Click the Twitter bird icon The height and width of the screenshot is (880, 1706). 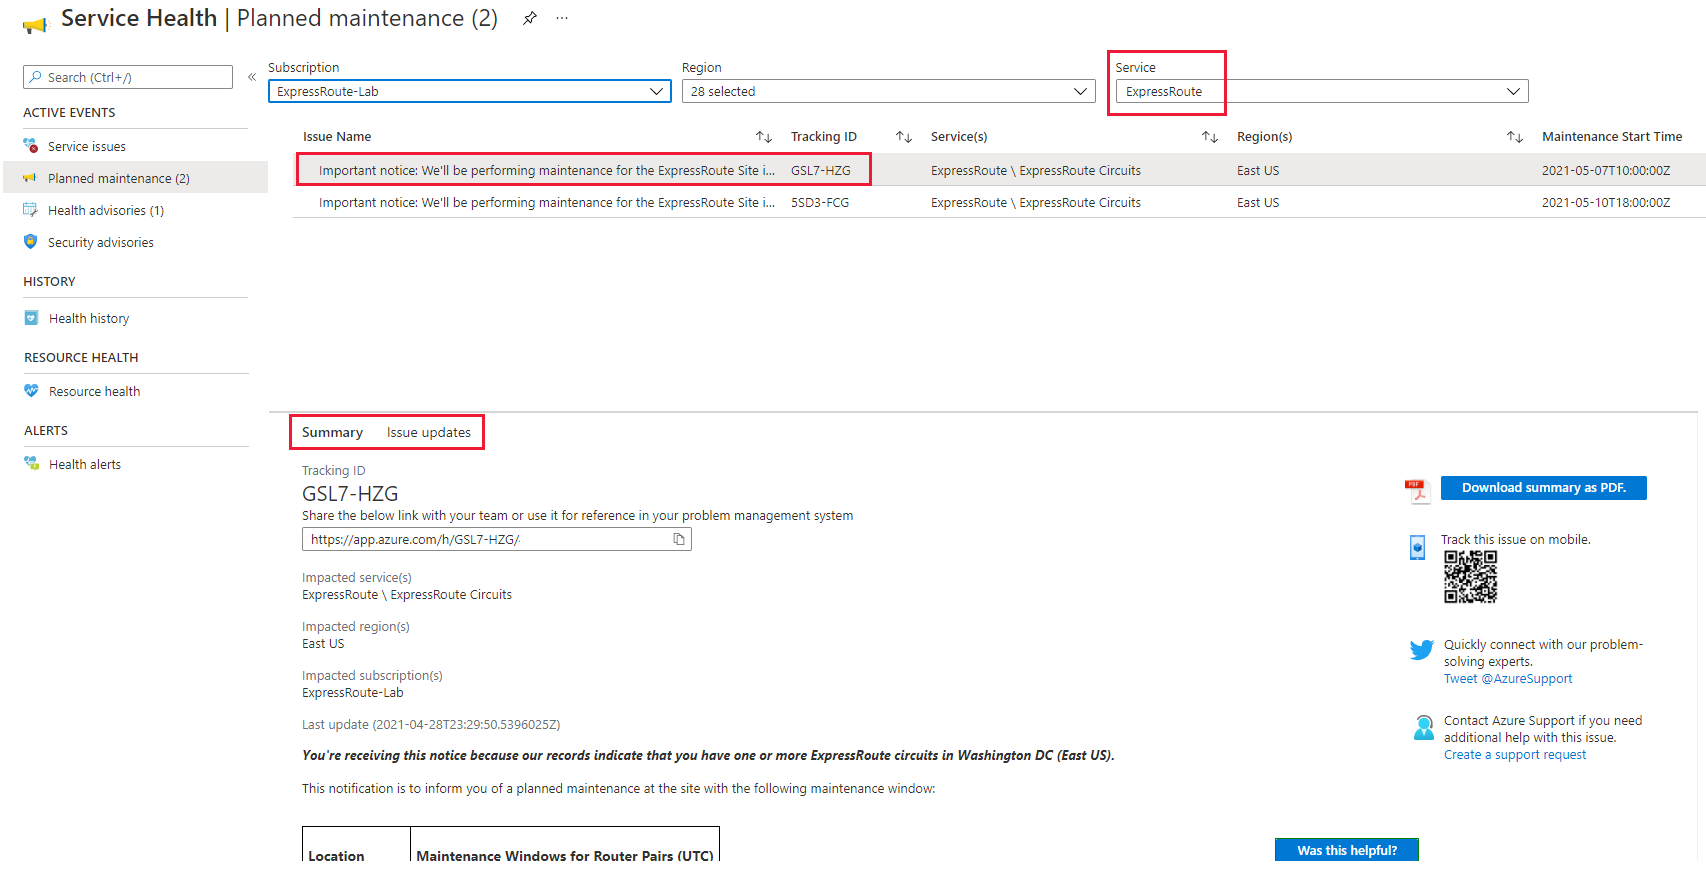[x=1421, y=650]
